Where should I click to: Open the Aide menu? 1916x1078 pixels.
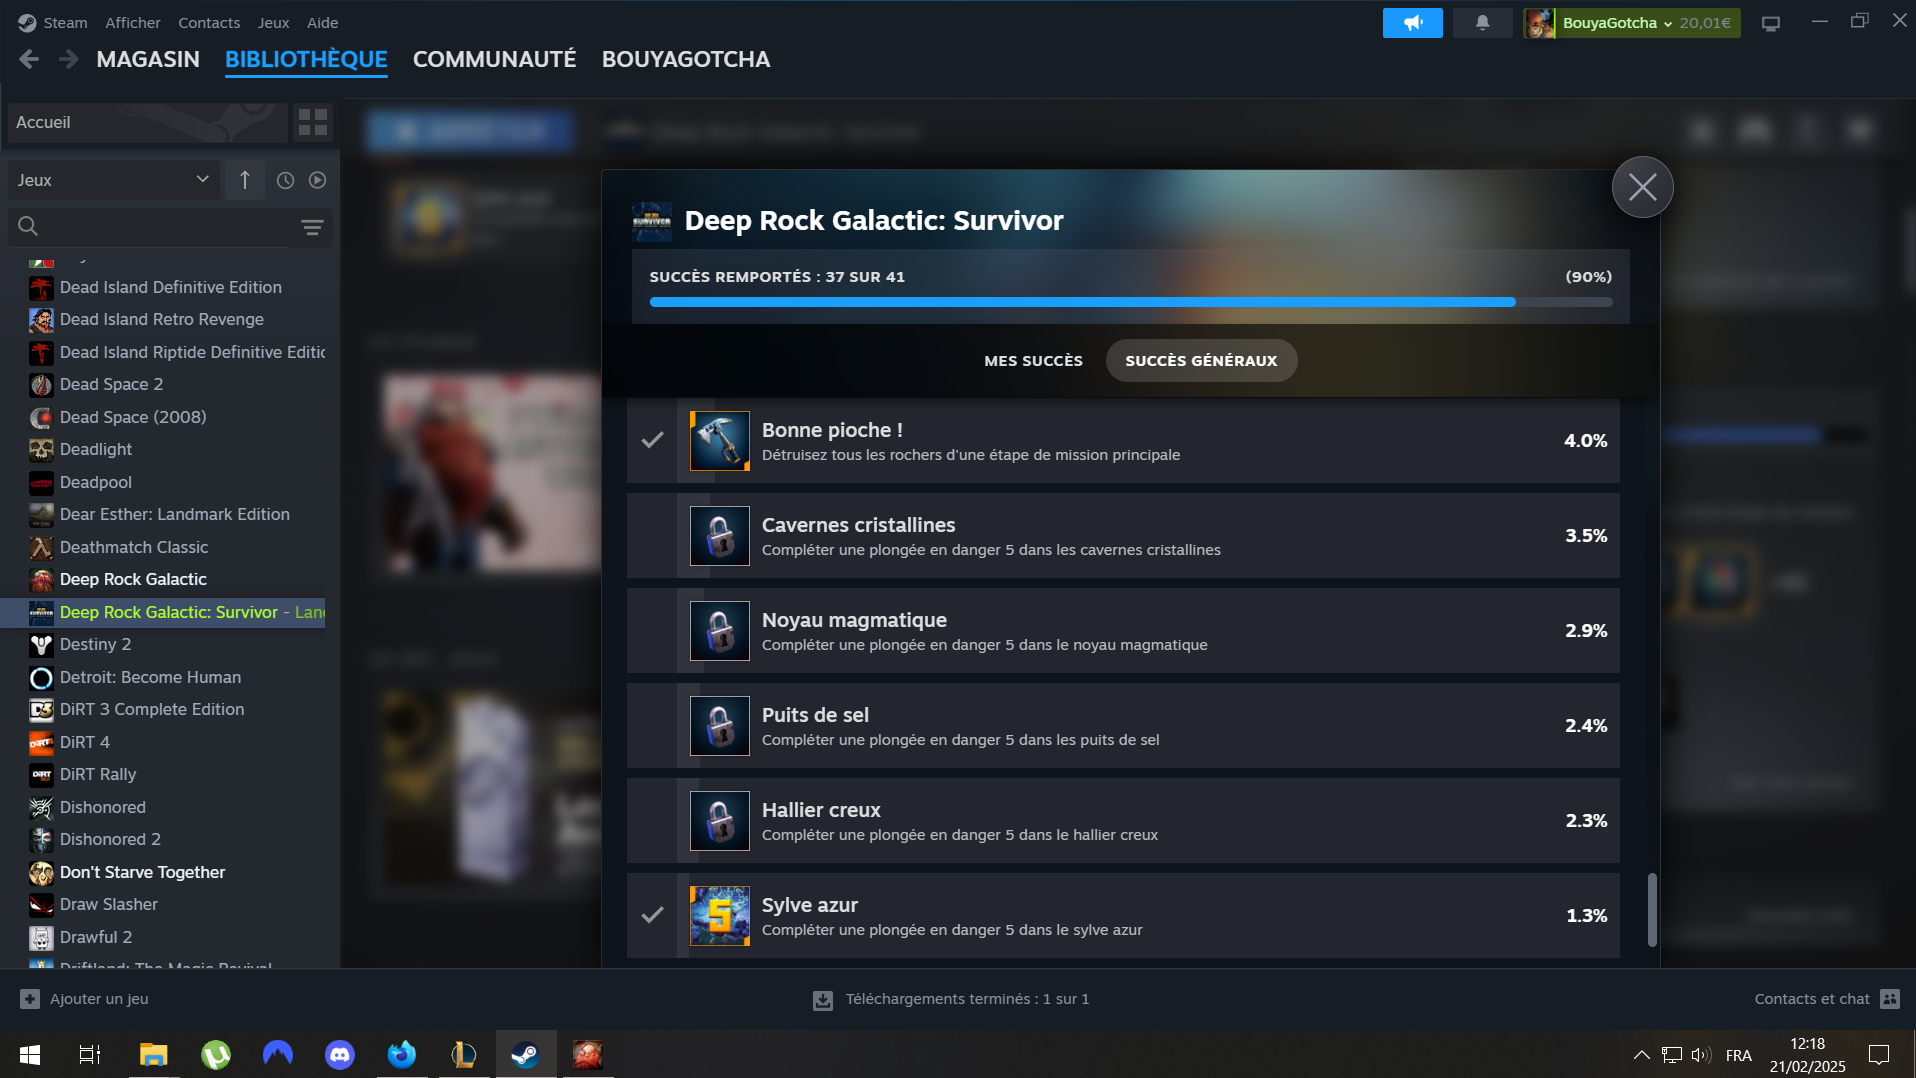click(x=322, y=23)
